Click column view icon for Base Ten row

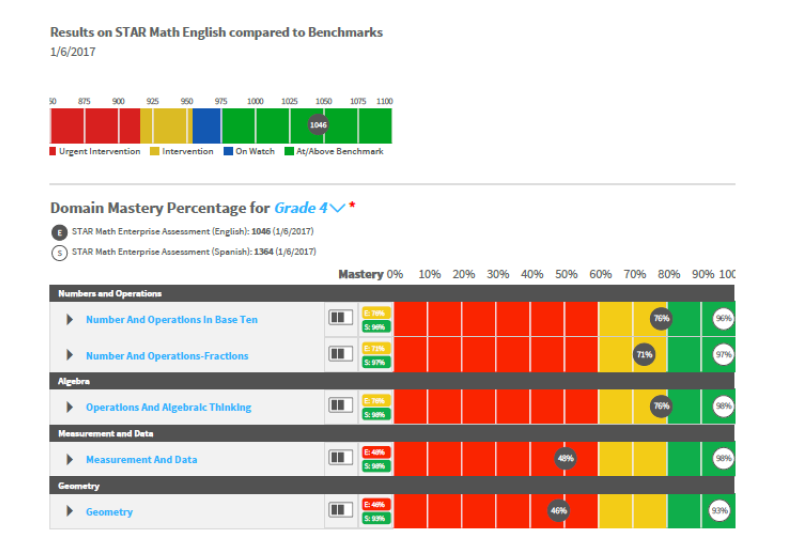point(340,317)
